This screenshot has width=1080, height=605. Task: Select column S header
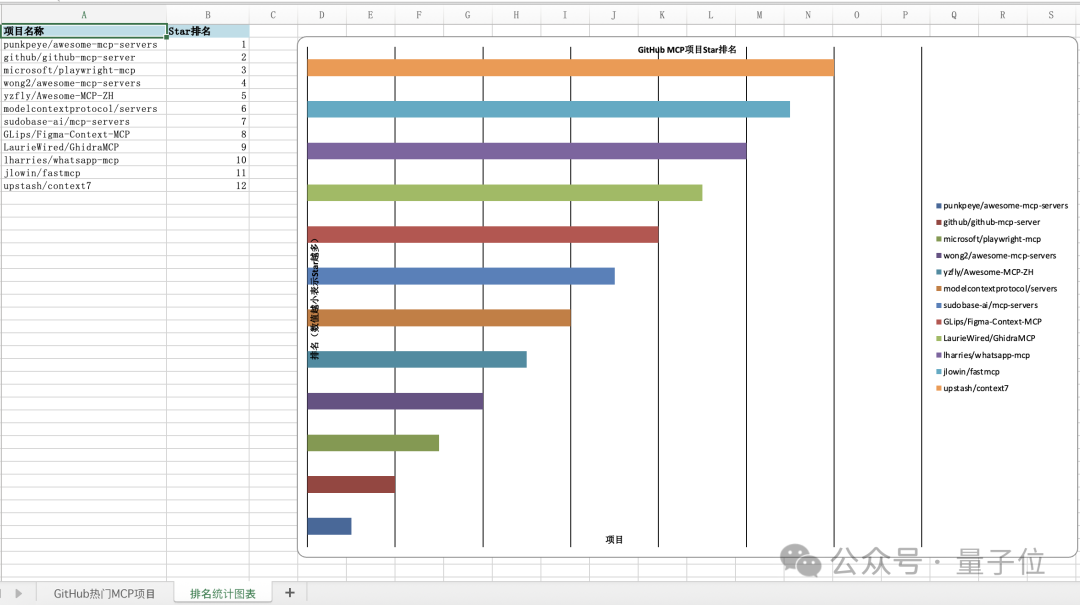pos(1051,14)
